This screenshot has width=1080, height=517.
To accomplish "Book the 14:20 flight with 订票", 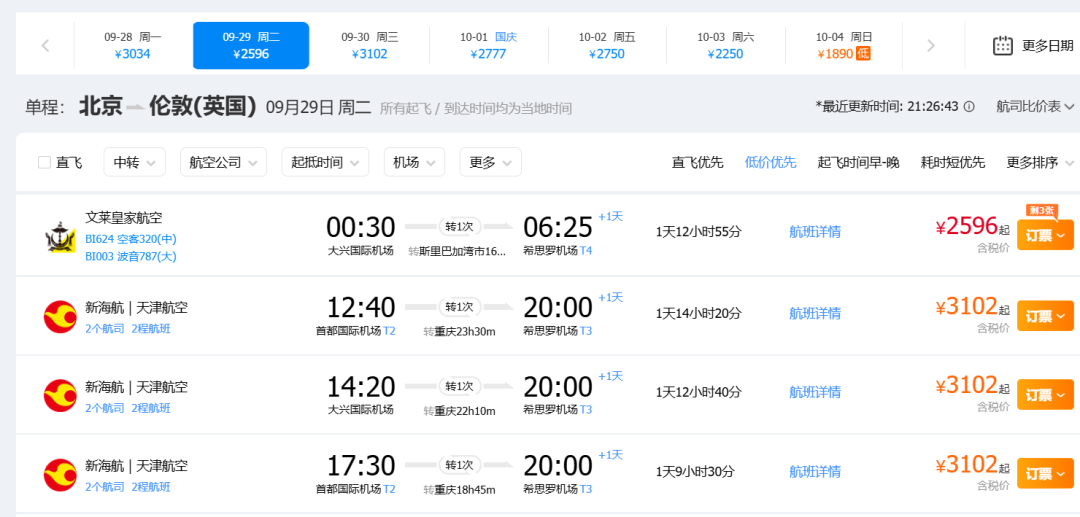I will coord(1045,395).
